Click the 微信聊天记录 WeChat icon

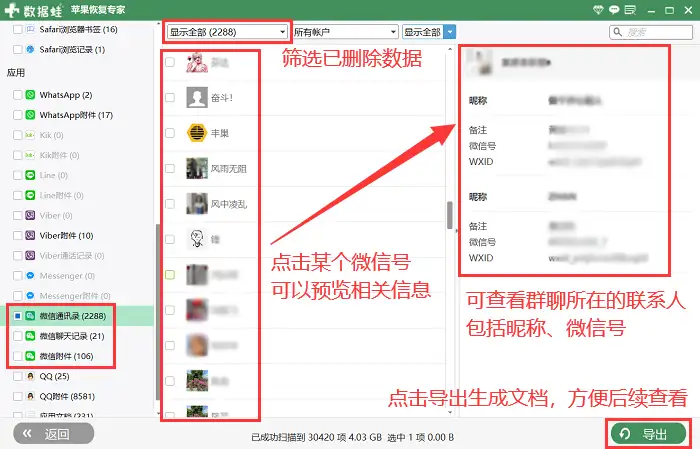pyautogui.click(x=30, y=336)
